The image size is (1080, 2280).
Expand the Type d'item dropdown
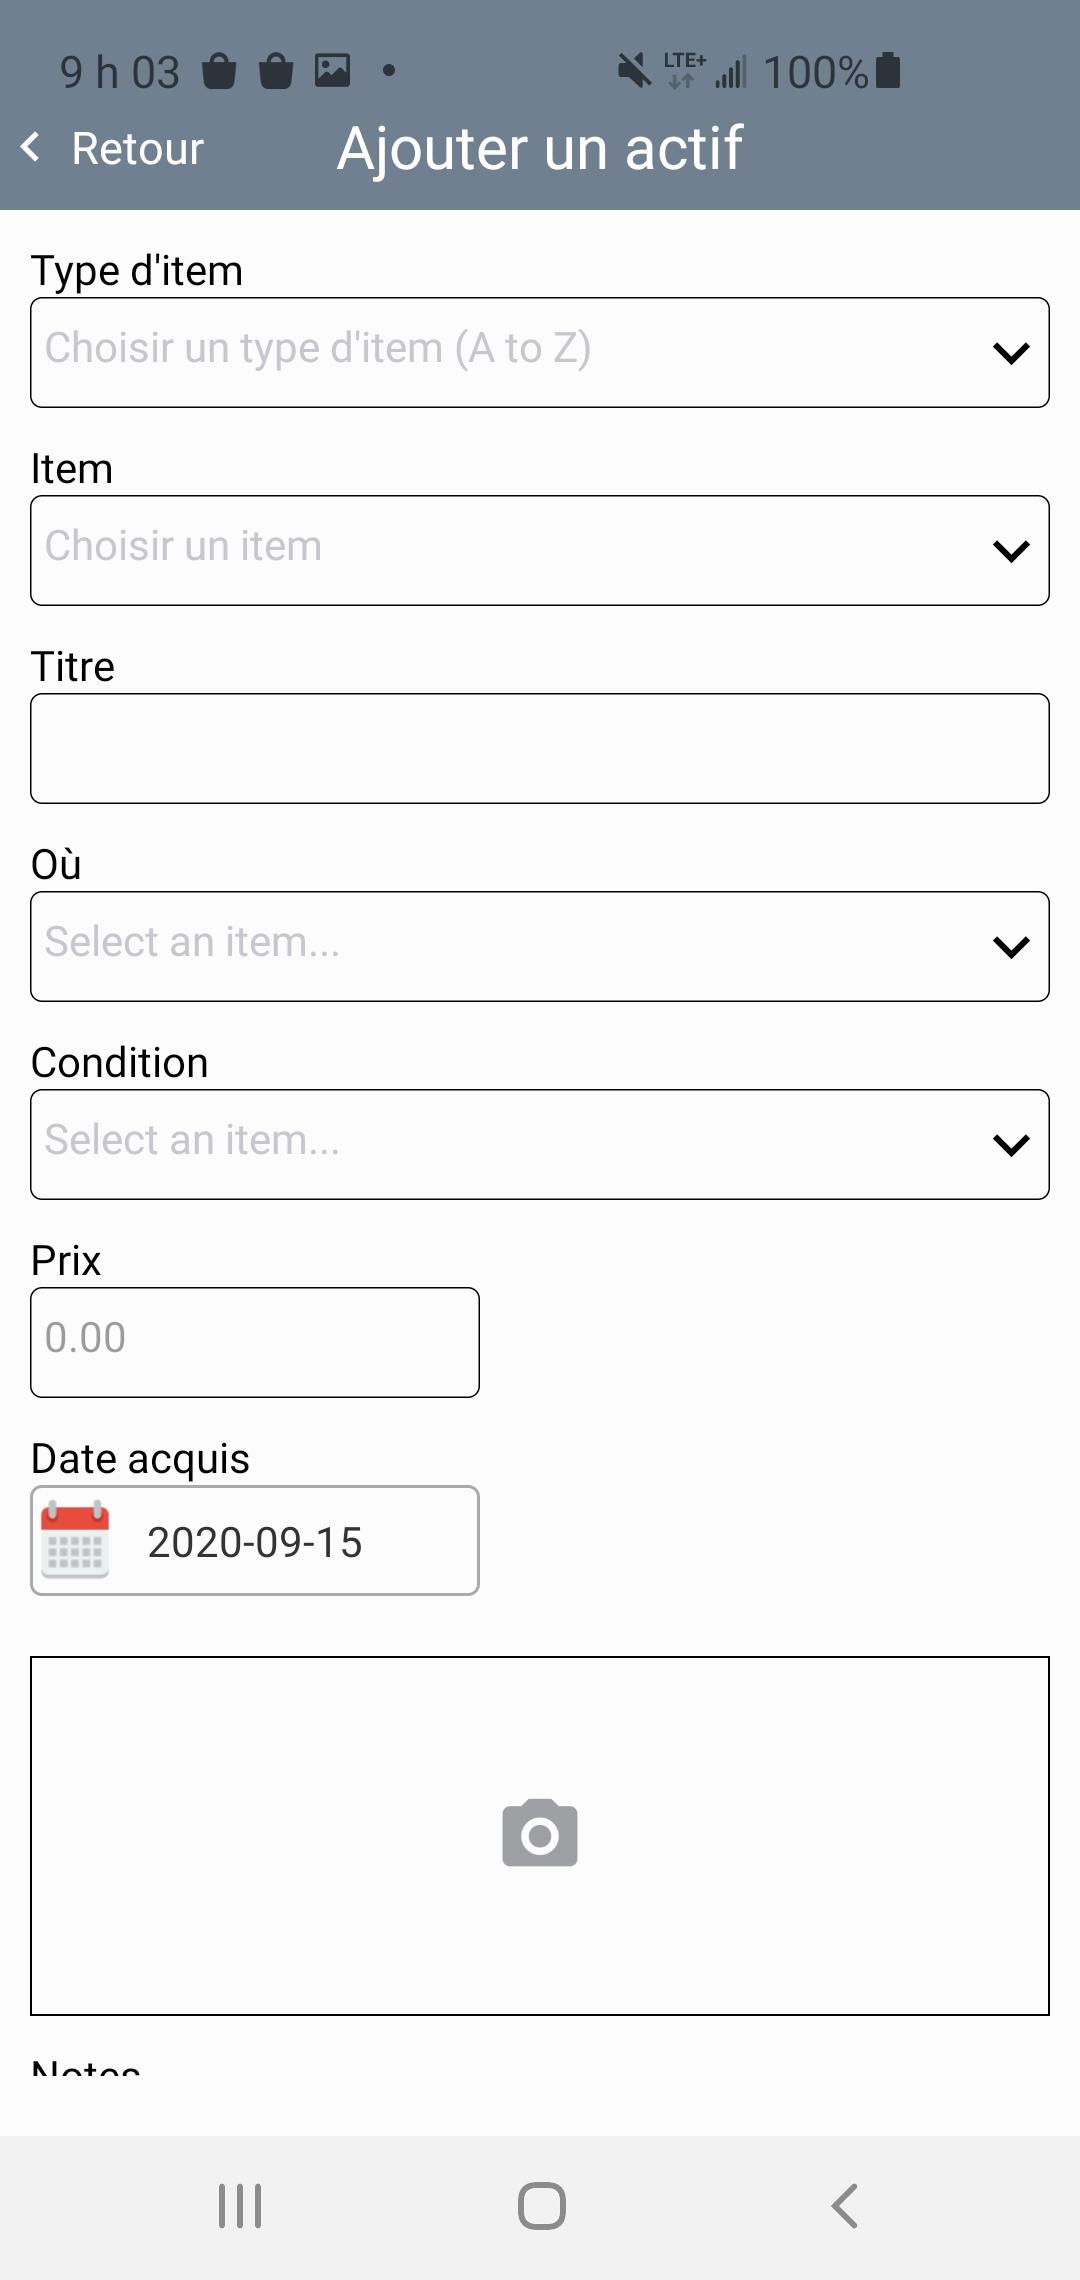pyautogui.click(x=540, y=352)
